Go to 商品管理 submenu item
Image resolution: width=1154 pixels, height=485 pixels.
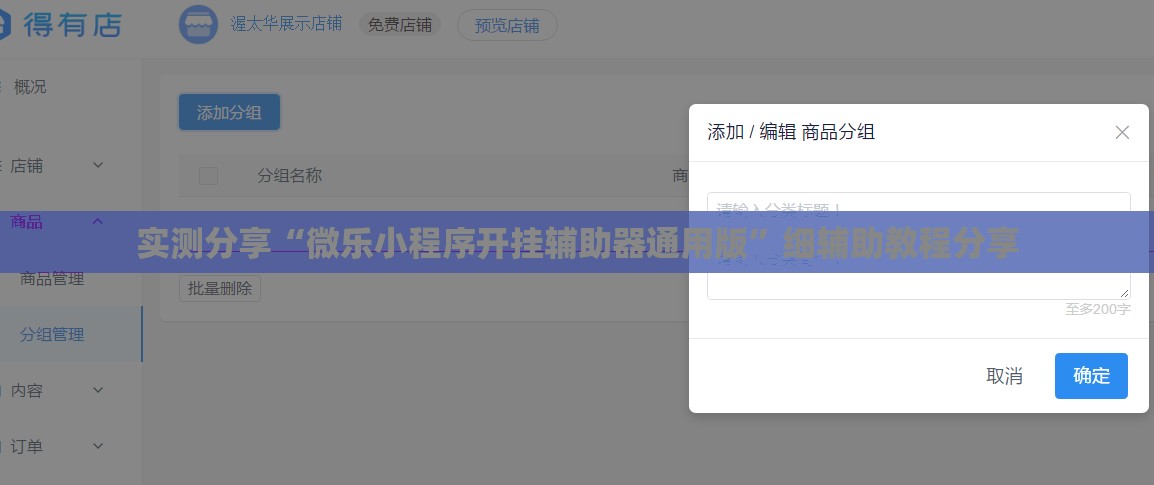[x=52, y=278]
